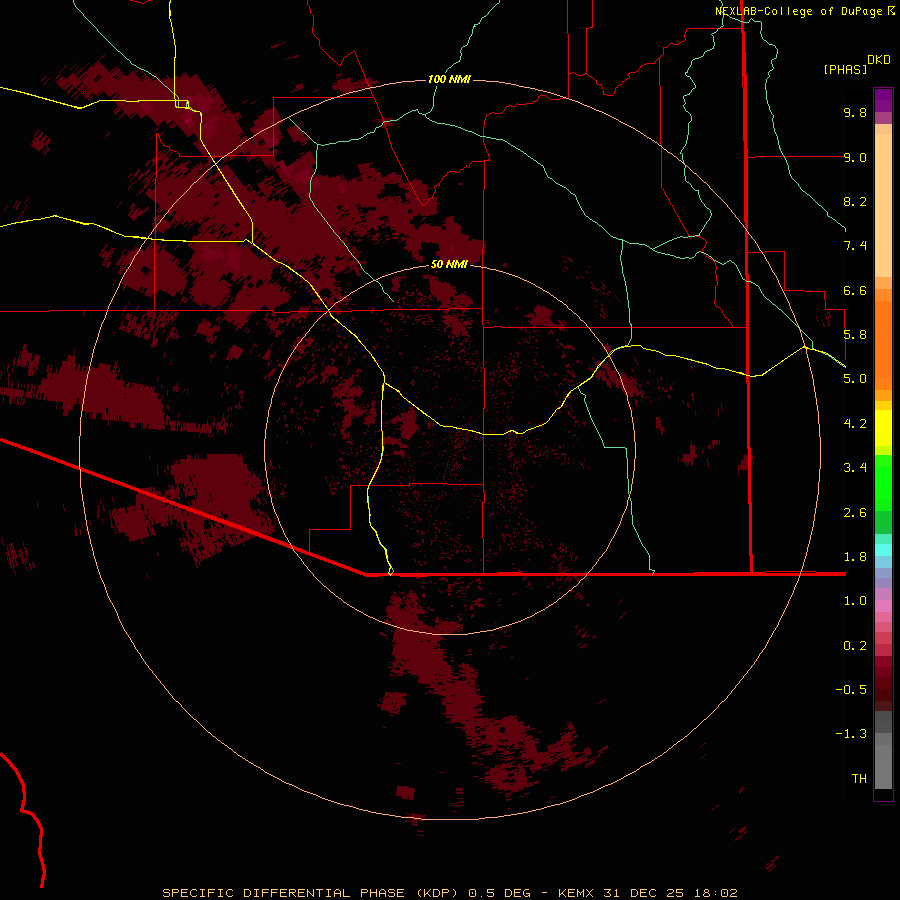Click the 5.8 legend value
Screen dimensions: 900x900
click(855, 335)
